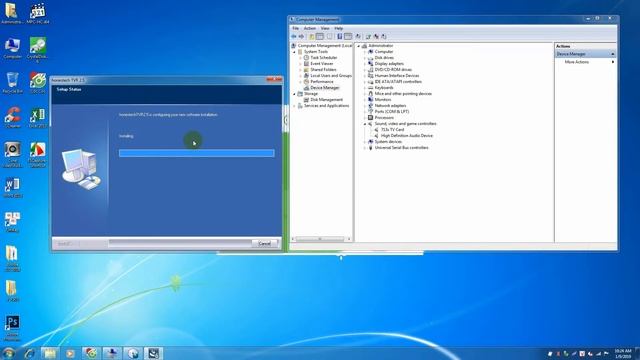
Task: Select Local Users and Groups node
Action: click(x=331, y=76)
